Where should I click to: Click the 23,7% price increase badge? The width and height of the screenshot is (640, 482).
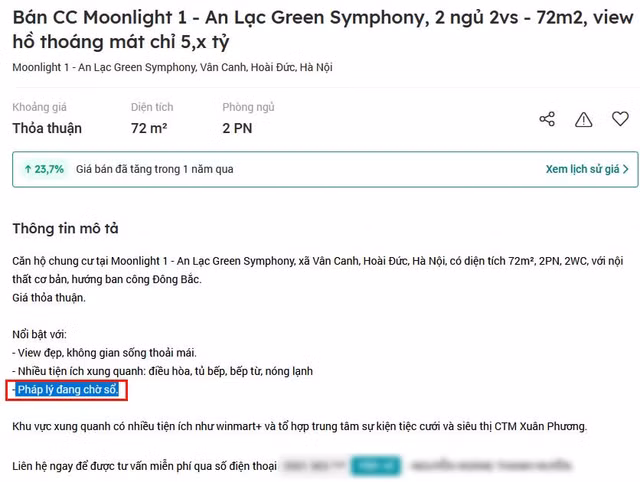tap(44, 169)
